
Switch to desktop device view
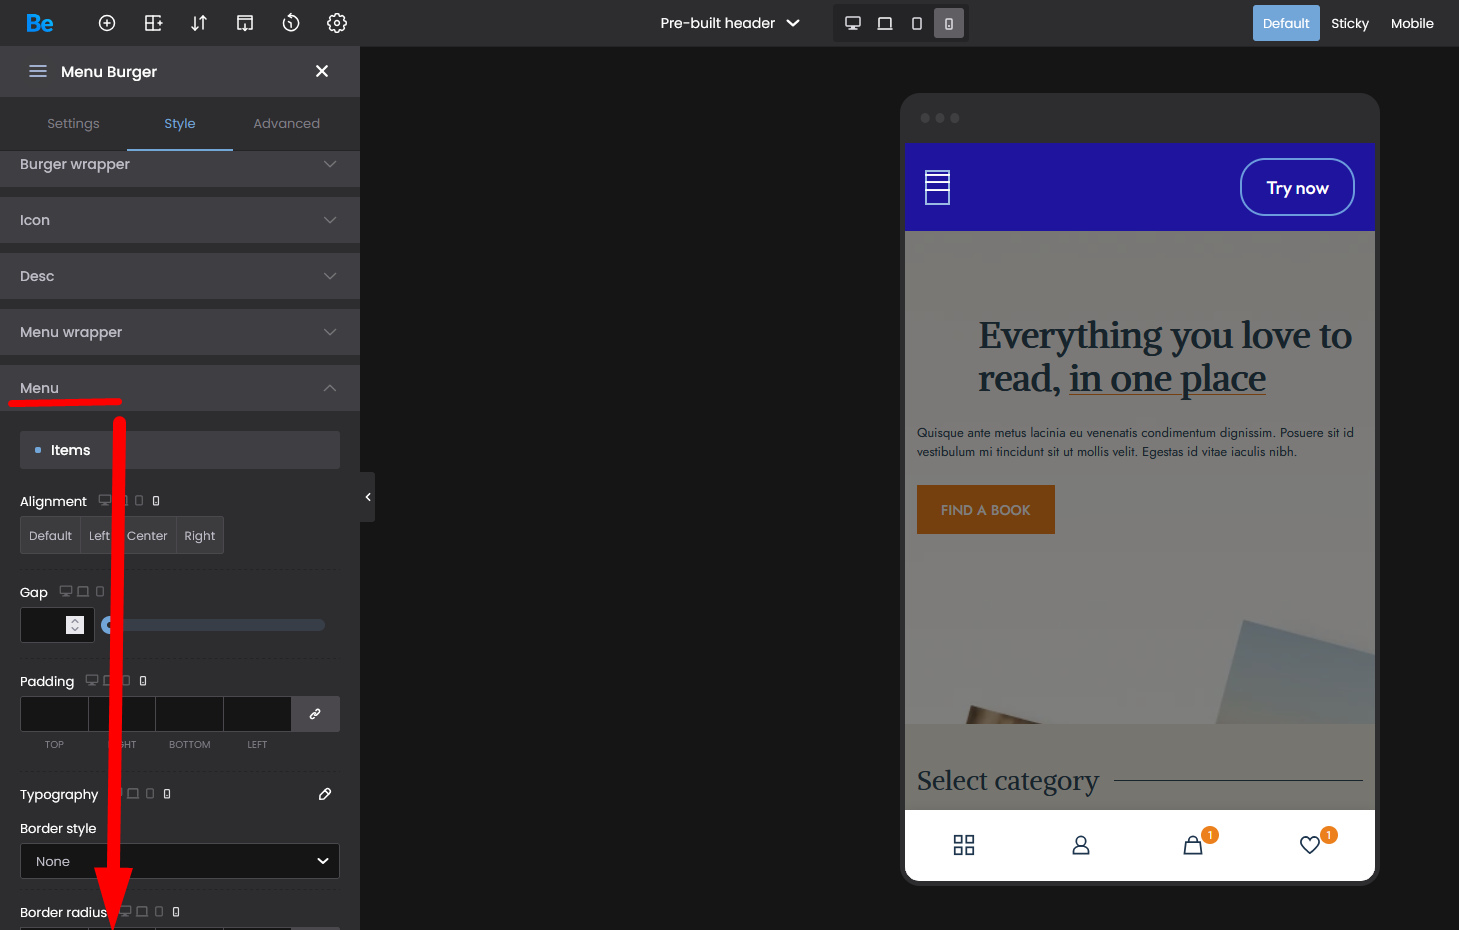tap(853, 23)
